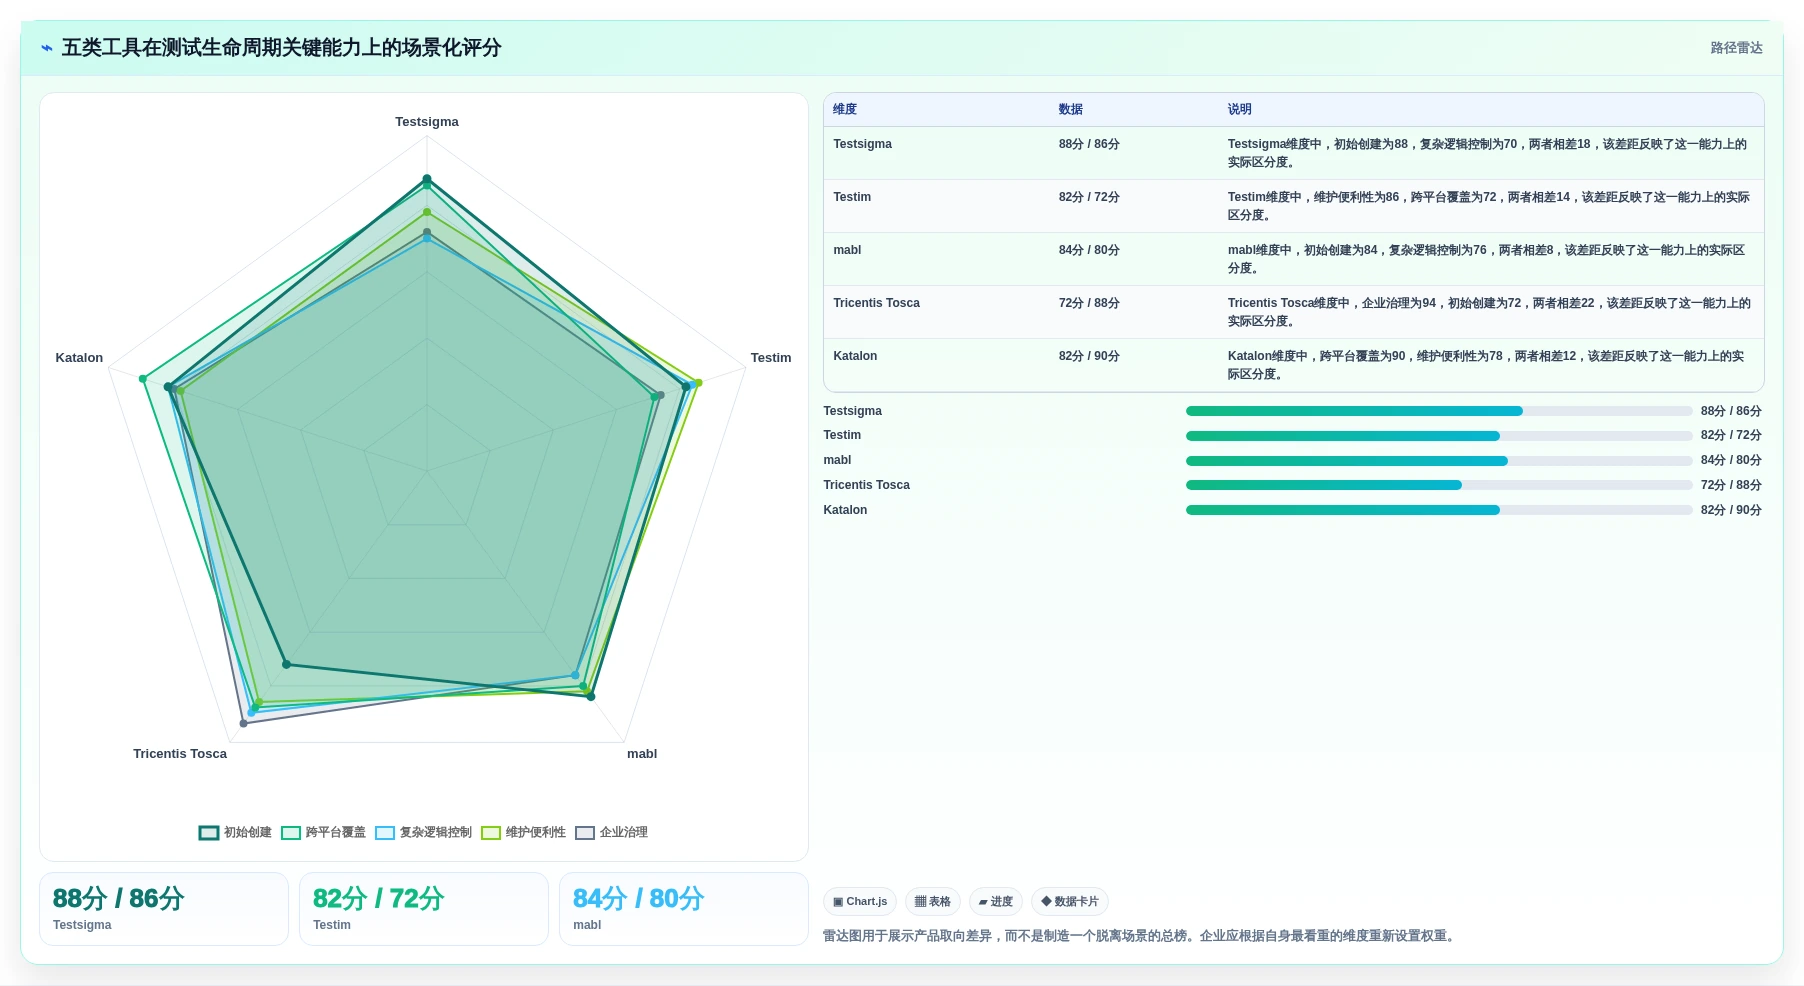The image size is (1804, 986).
Task: Select the Tricentis Tosca table row name
Action: coord(876,303)
